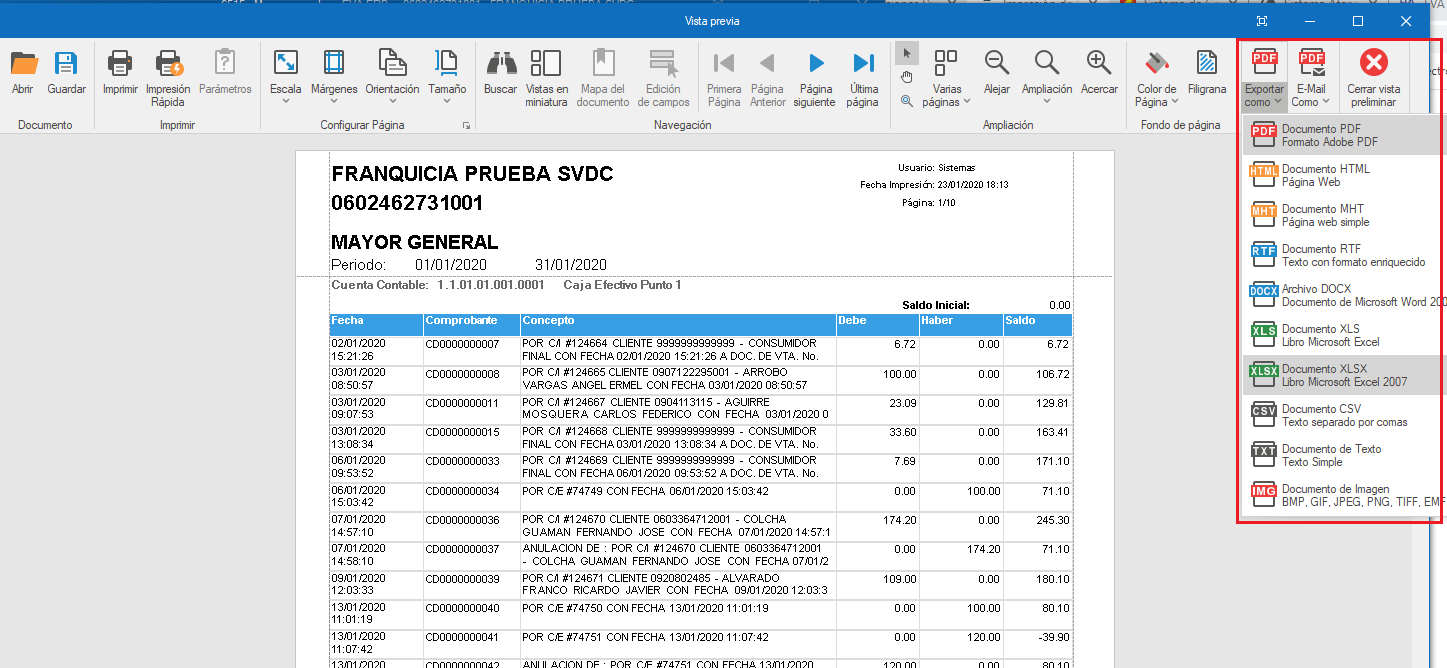Open the Tamaño page size dropdown
Screen dimensions: 1447x668
(x=447, y=78)
